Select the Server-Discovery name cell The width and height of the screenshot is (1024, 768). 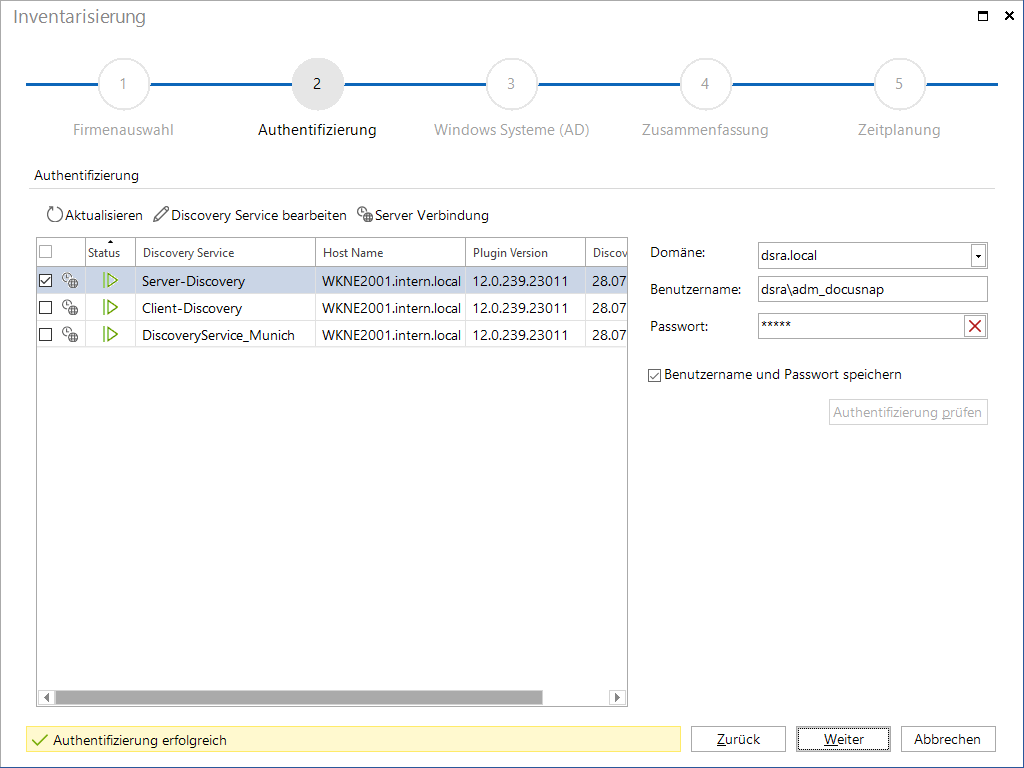[225, 281]
